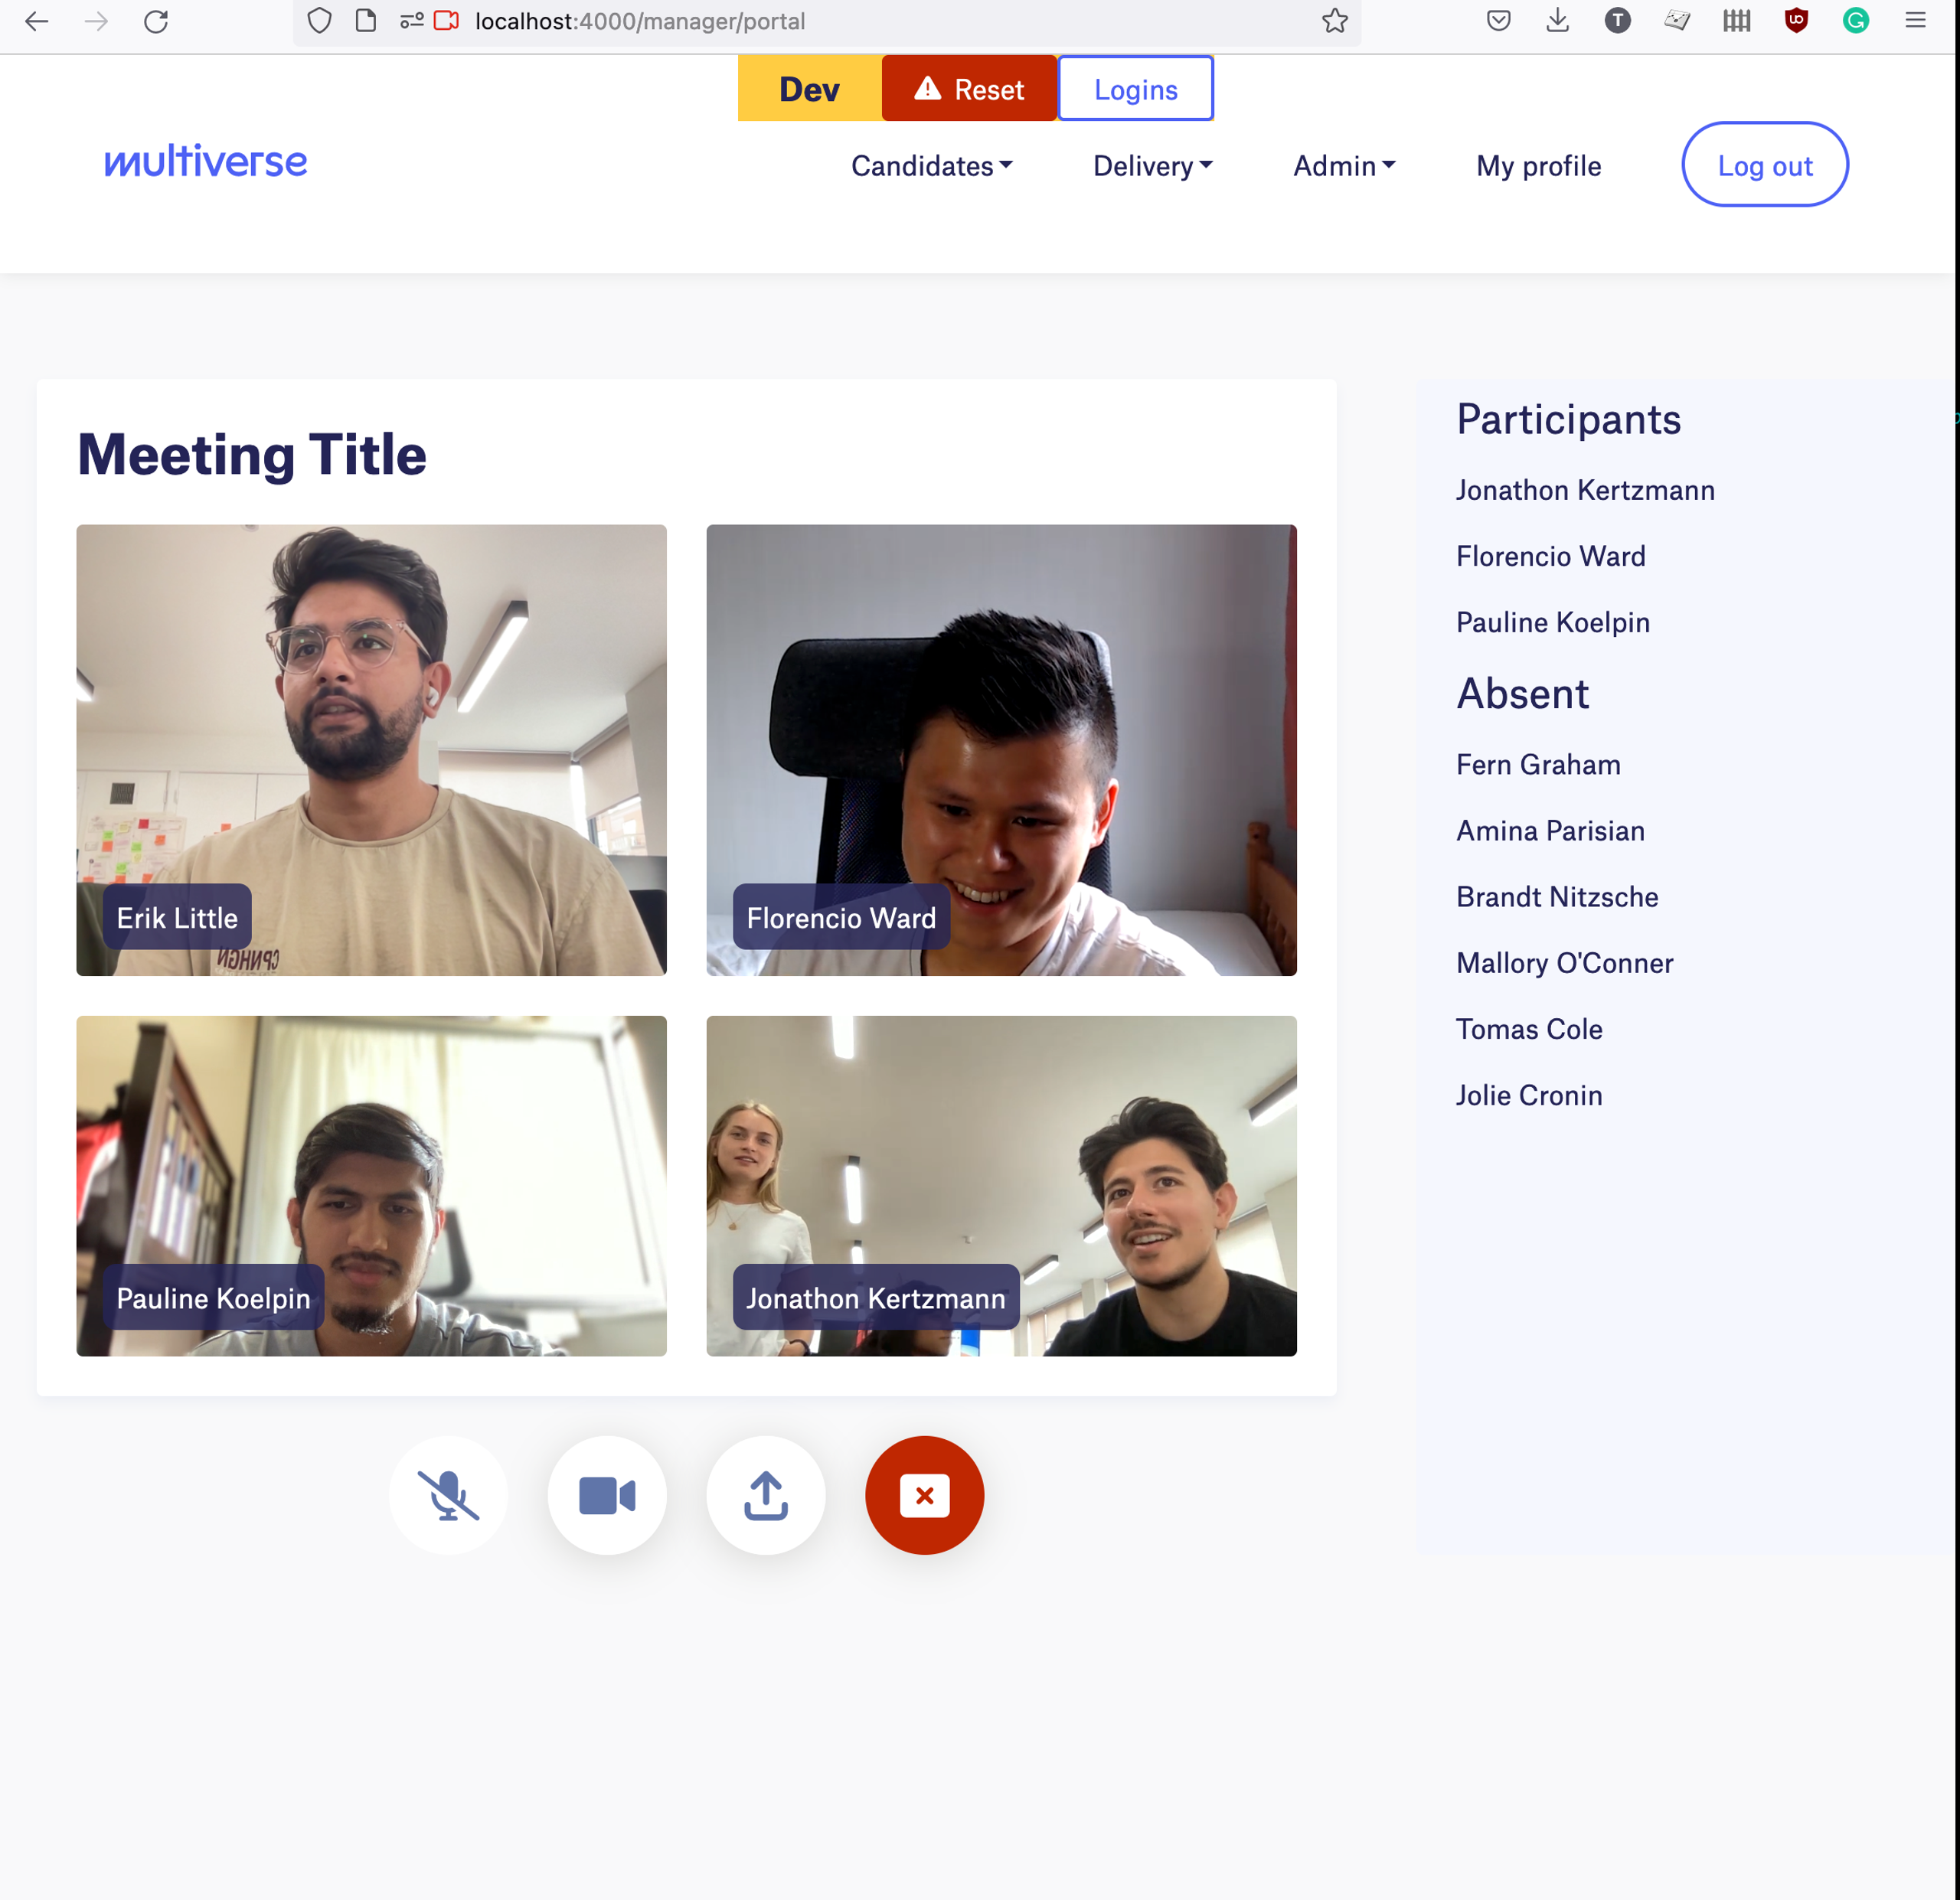Click Florencio Ward's video thumbnail
This screenshot has height=1900, width=1960.
click(1001, 750)
